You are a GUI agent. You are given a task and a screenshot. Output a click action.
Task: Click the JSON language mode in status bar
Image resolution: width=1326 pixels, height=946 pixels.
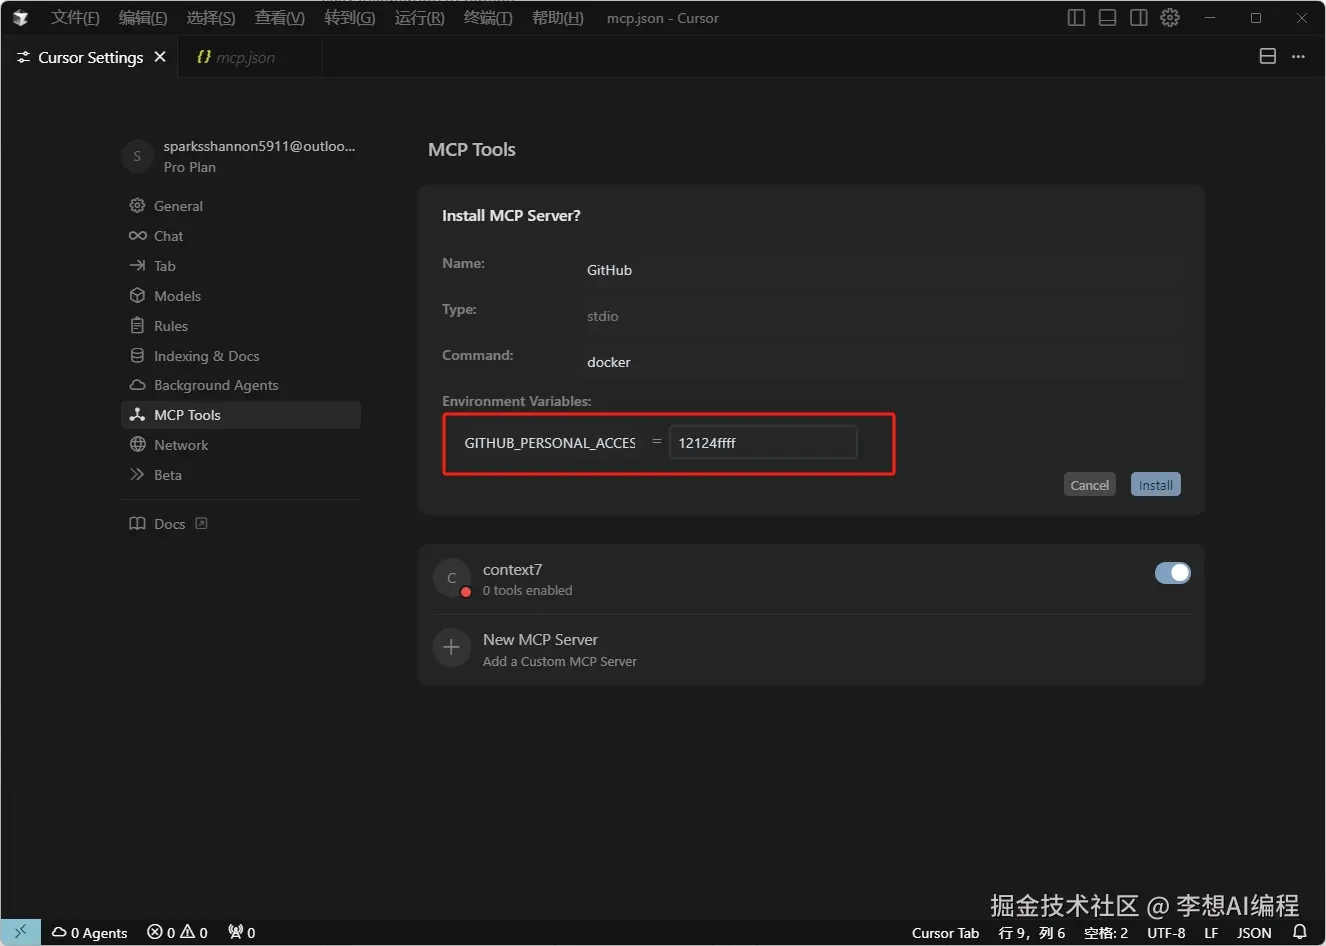point(1255,932)
